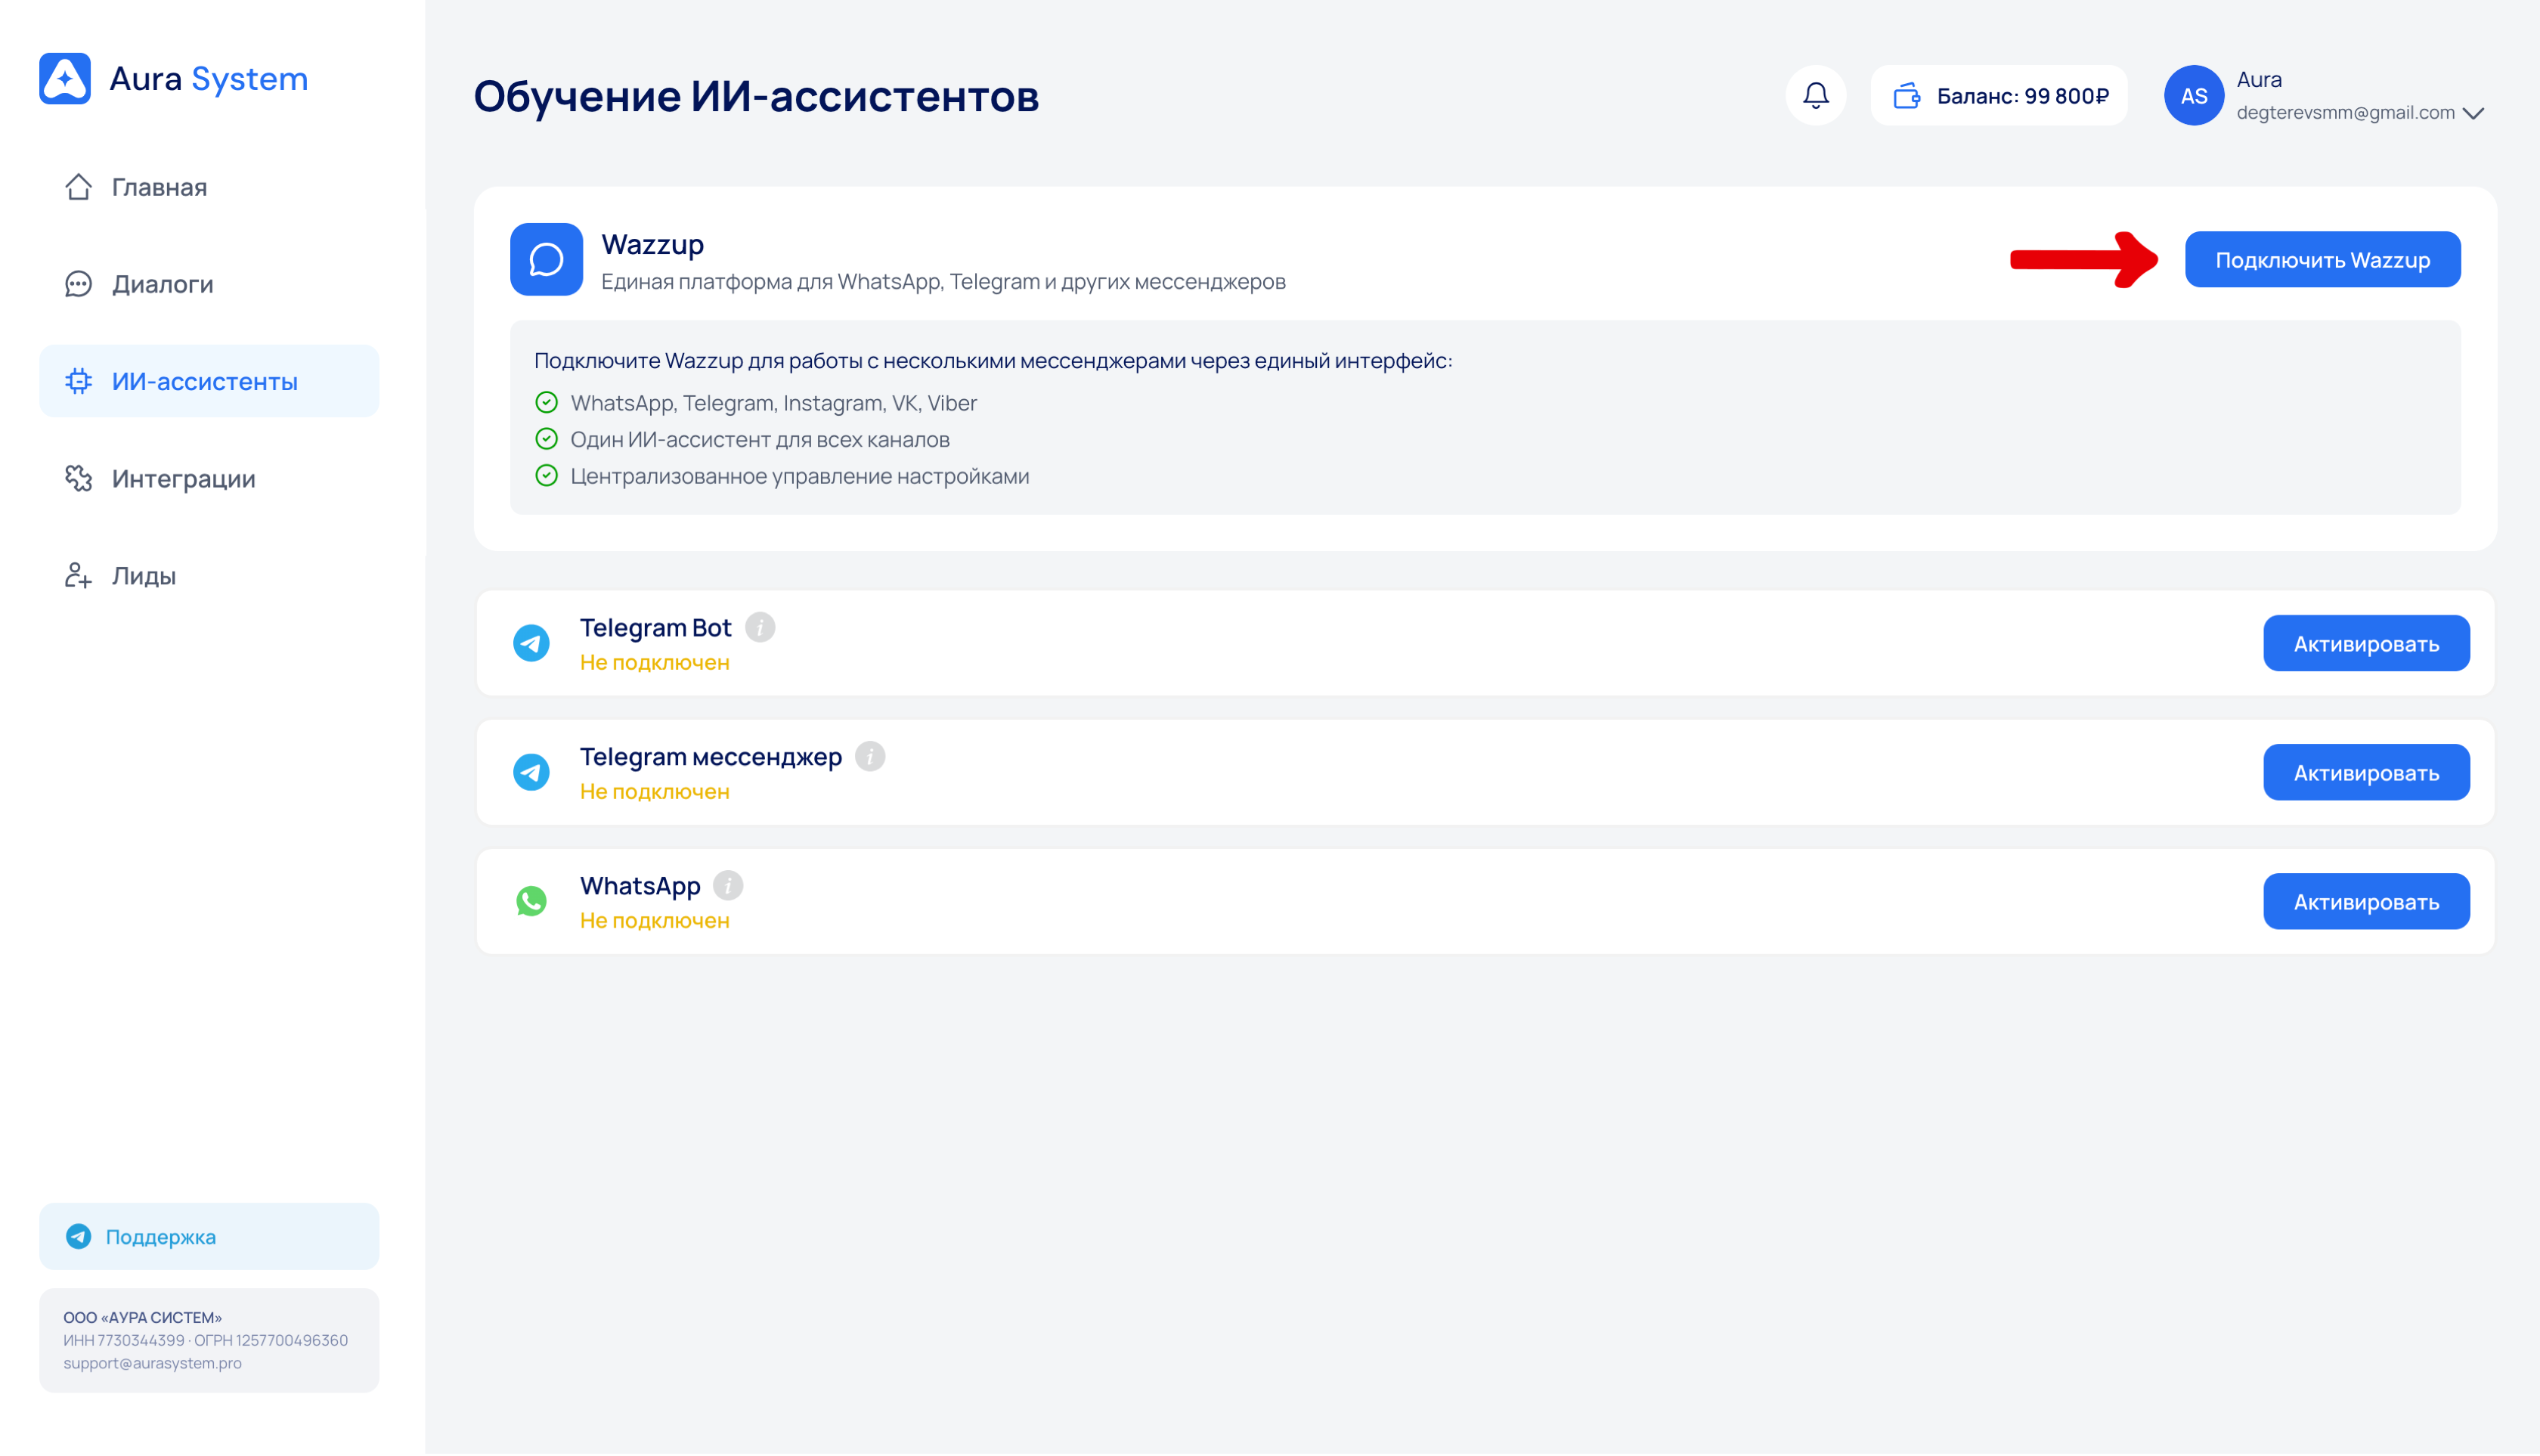Click the notification bell icon
2540x1456 pixels.
[x=1815, y=95]
